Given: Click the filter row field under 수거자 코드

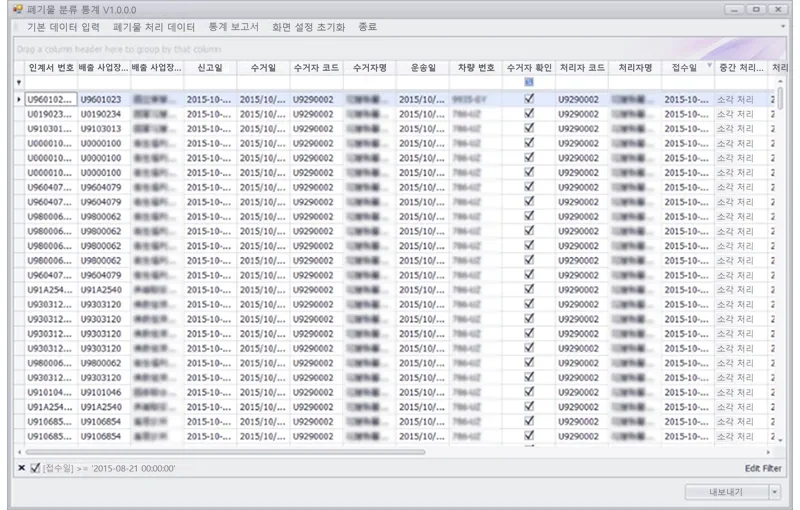Looking at the screenshot, I should (x=316, y=82).
